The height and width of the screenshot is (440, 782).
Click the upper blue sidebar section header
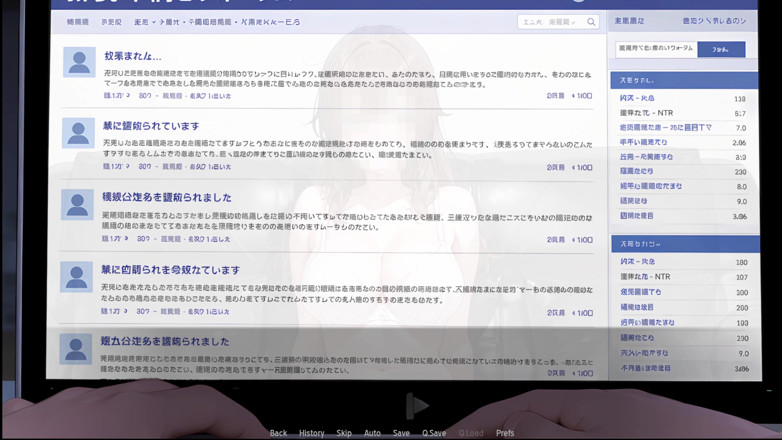684,80
